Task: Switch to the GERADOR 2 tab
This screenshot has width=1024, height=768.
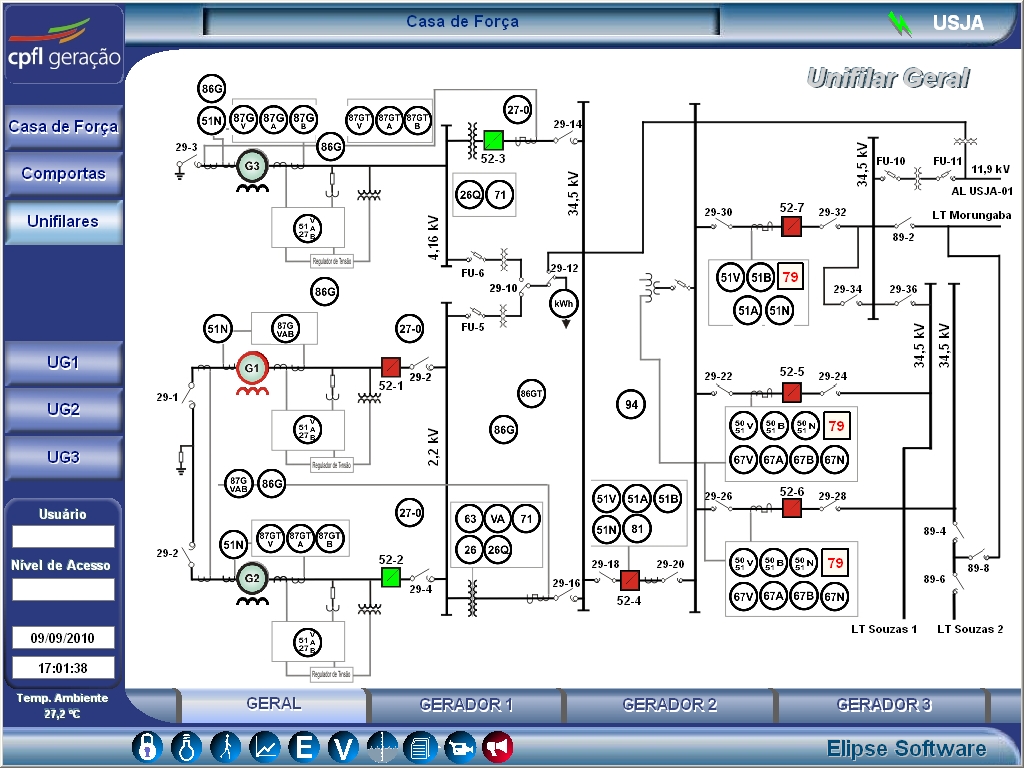Action: [669, 705]
